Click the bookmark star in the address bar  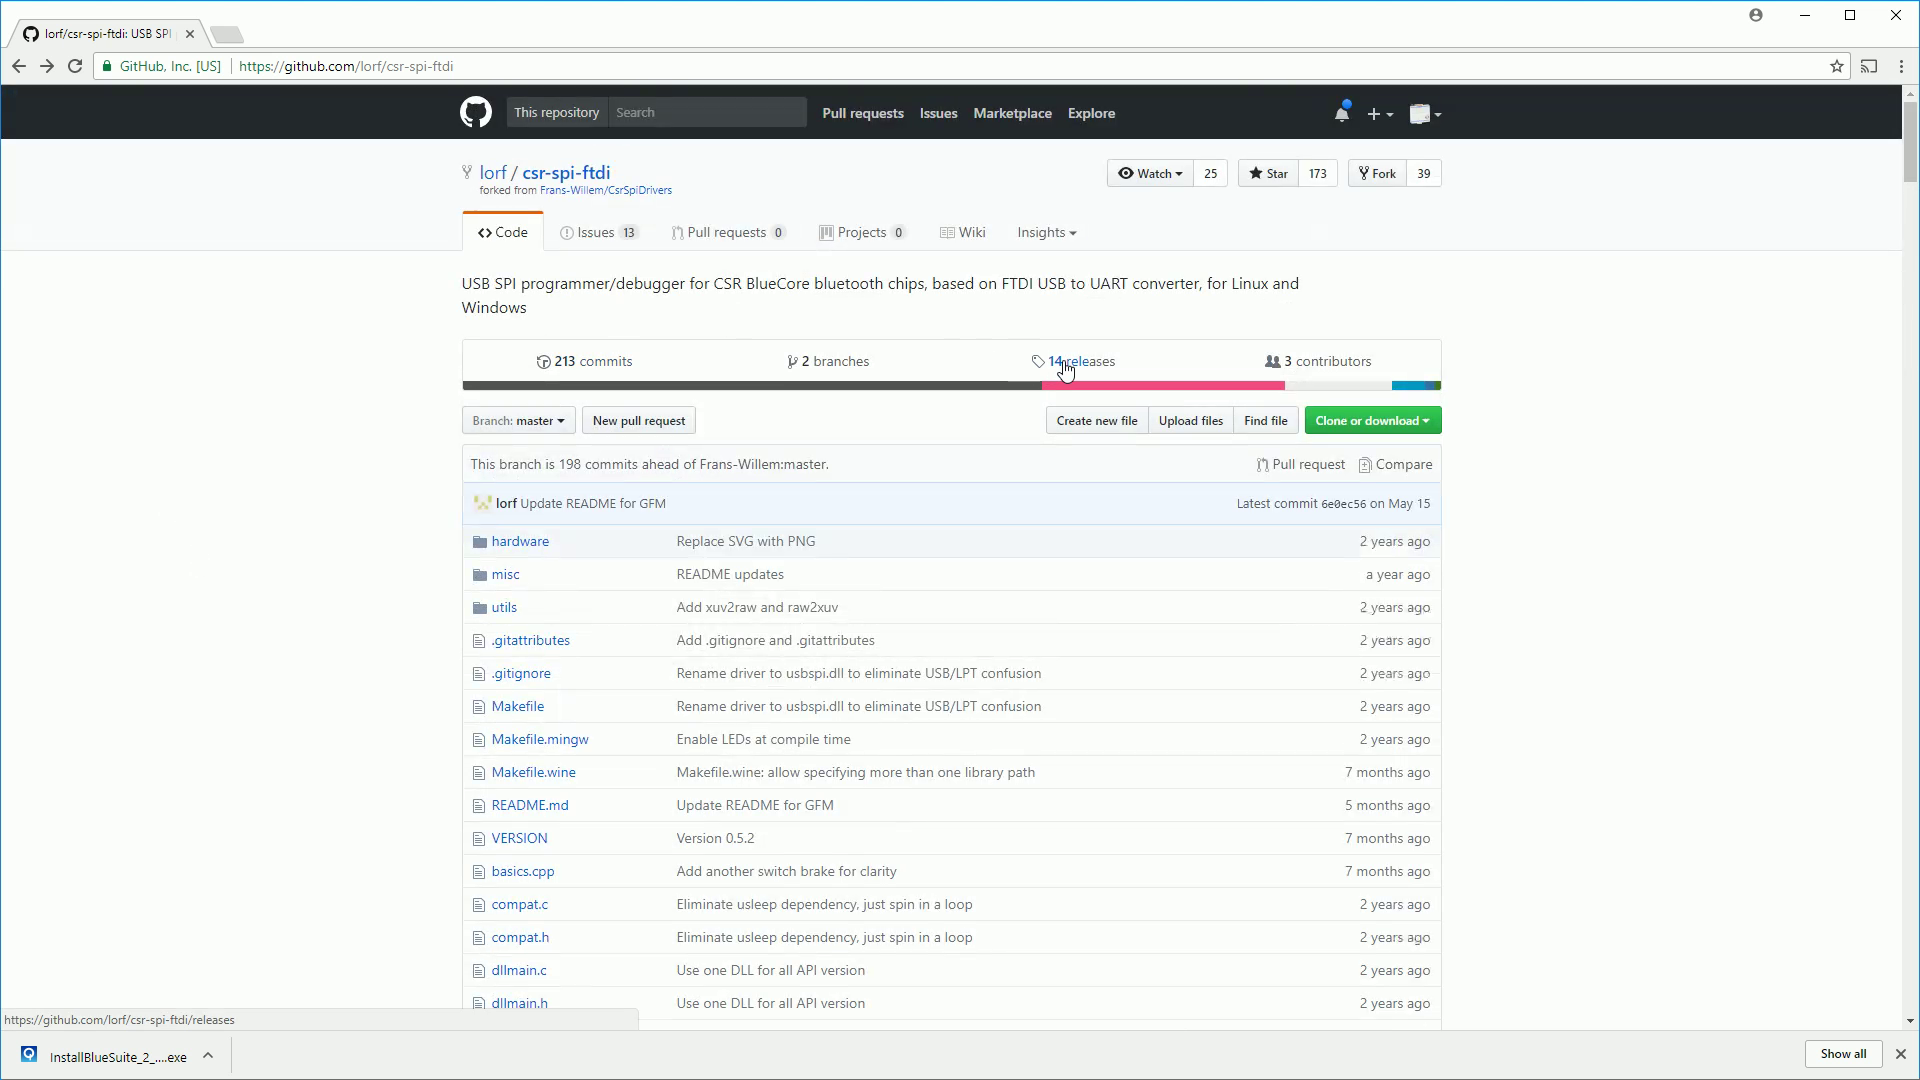coord(1837,66)
